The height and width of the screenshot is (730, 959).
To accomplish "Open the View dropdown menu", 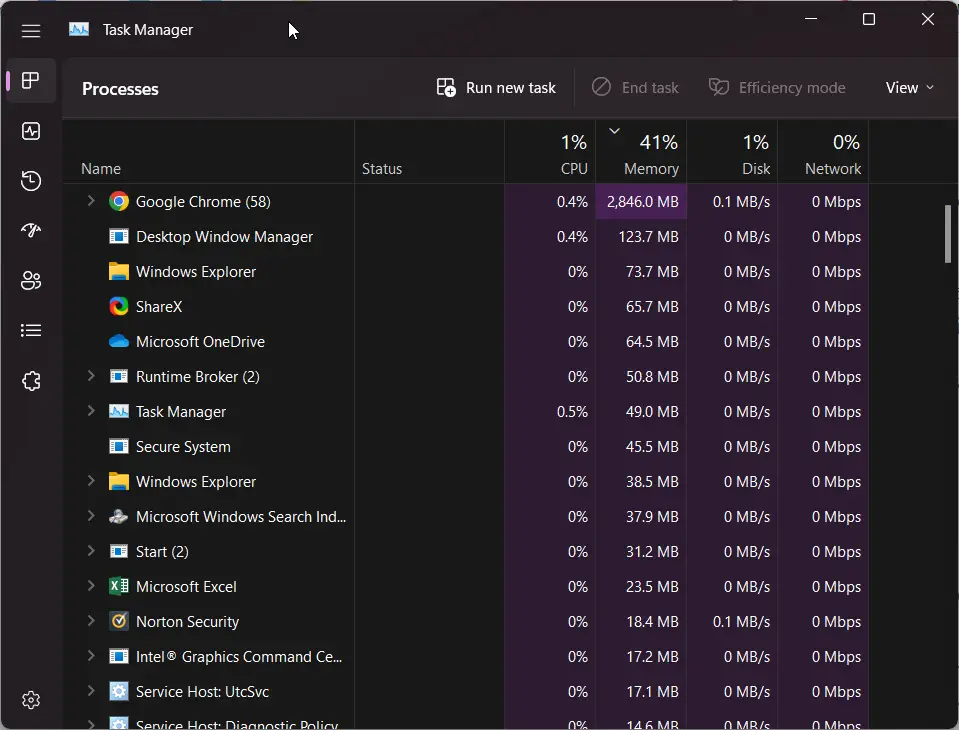I will pyautogui.click(x=909, y=88).
